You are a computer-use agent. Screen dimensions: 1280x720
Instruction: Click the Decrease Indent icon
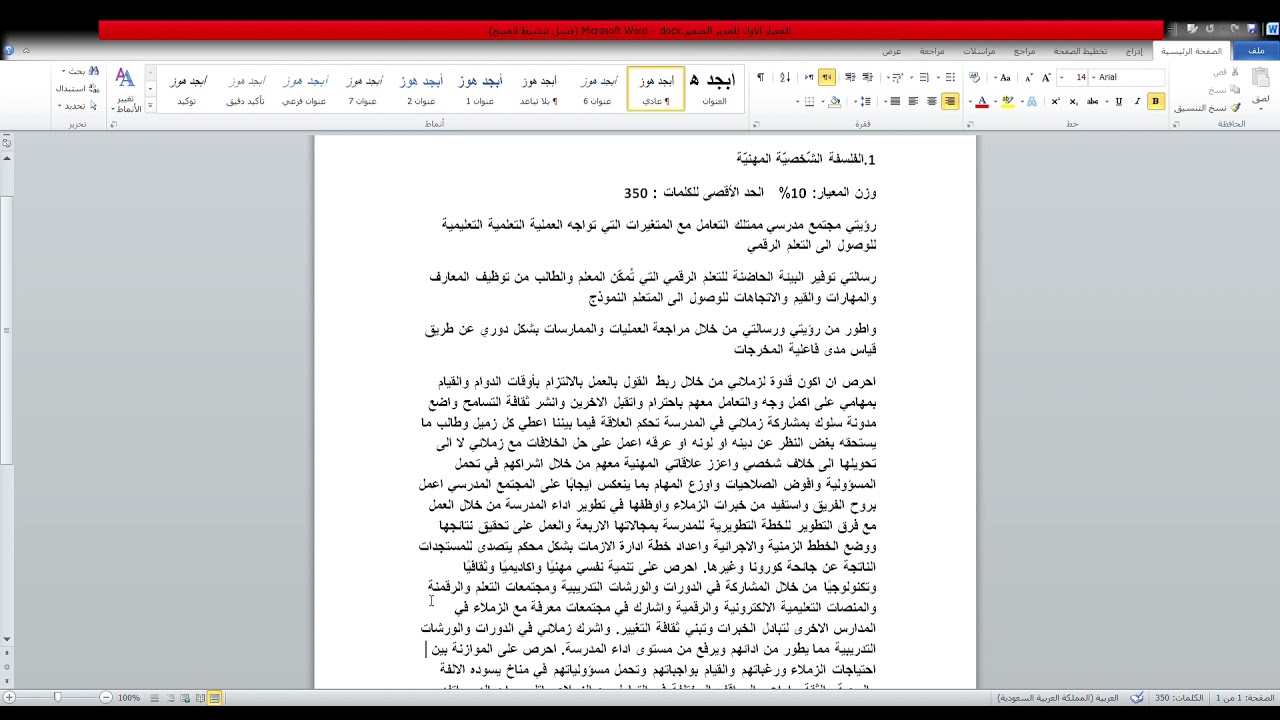(868, 77)
